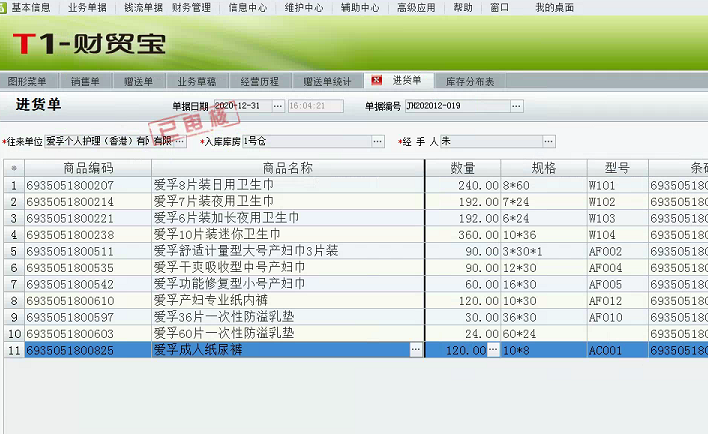Open the 钱流单据 menu
This screenshot has height=434, width=708.
click(x=143, y=8)
